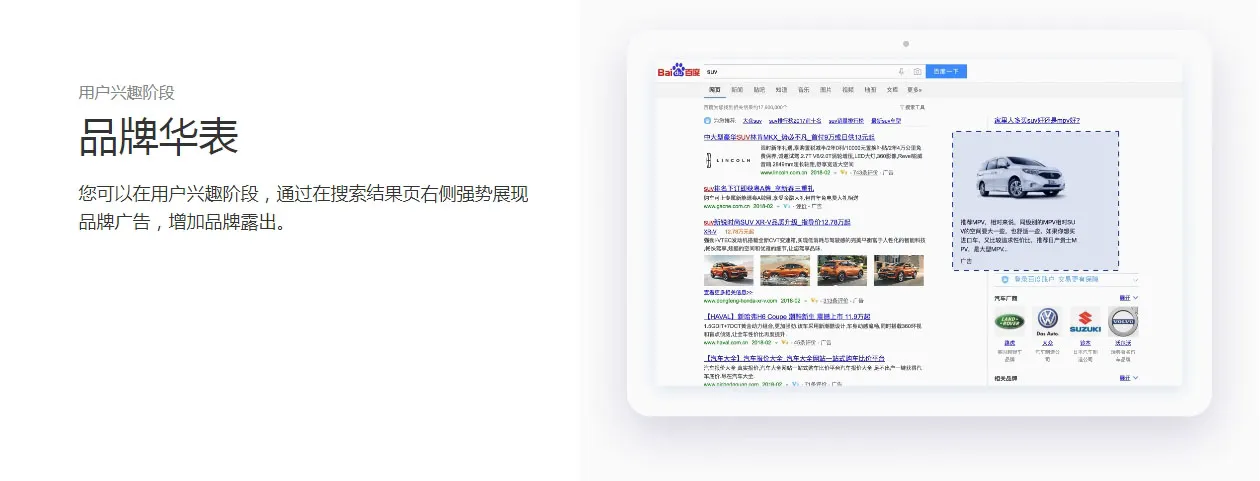Open the Lincoln MKX result title link
The image size is (1260, 481).
click(x=789, y=137)
